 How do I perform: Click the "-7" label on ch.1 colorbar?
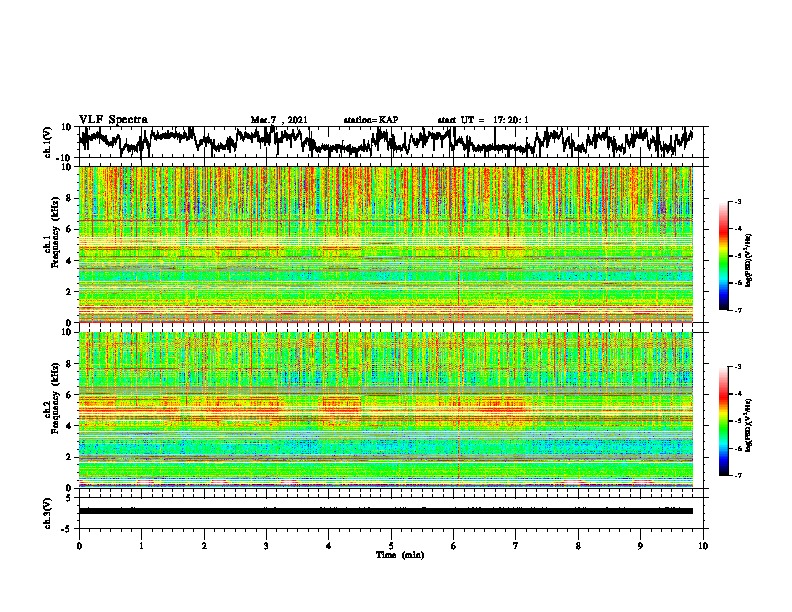pos(737,311)
